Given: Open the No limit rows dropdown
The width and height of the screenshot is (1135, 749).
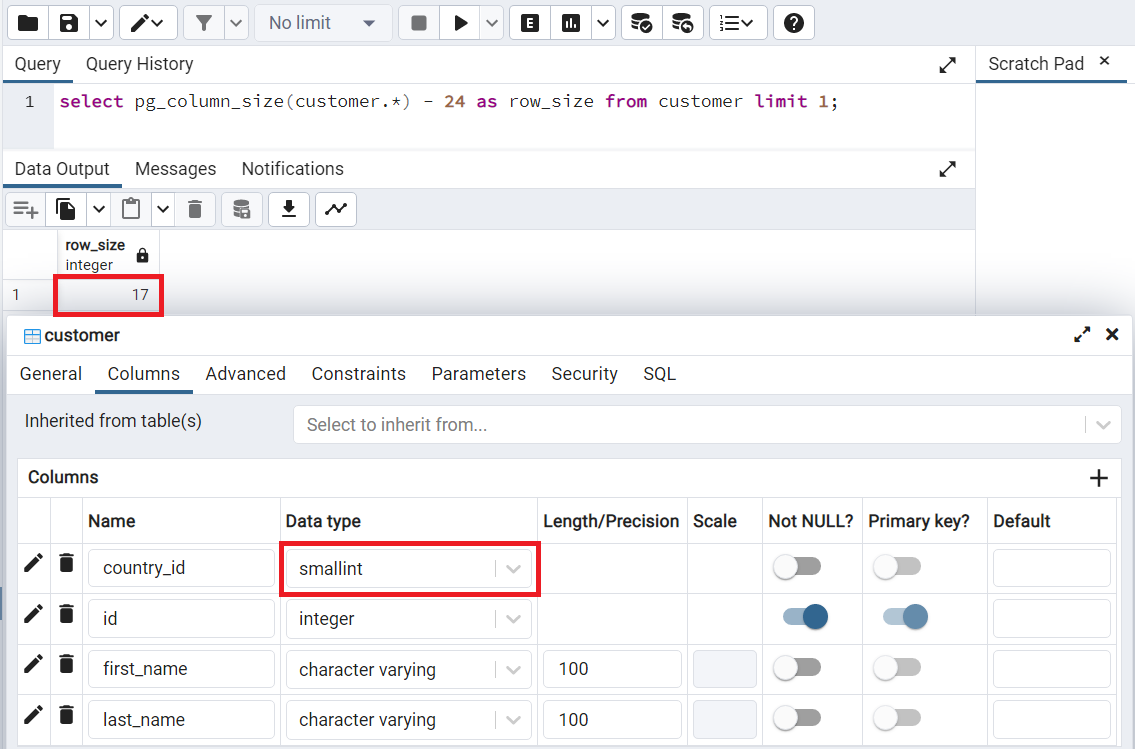Looking at the screenshot, I should (x=323, y=23).
